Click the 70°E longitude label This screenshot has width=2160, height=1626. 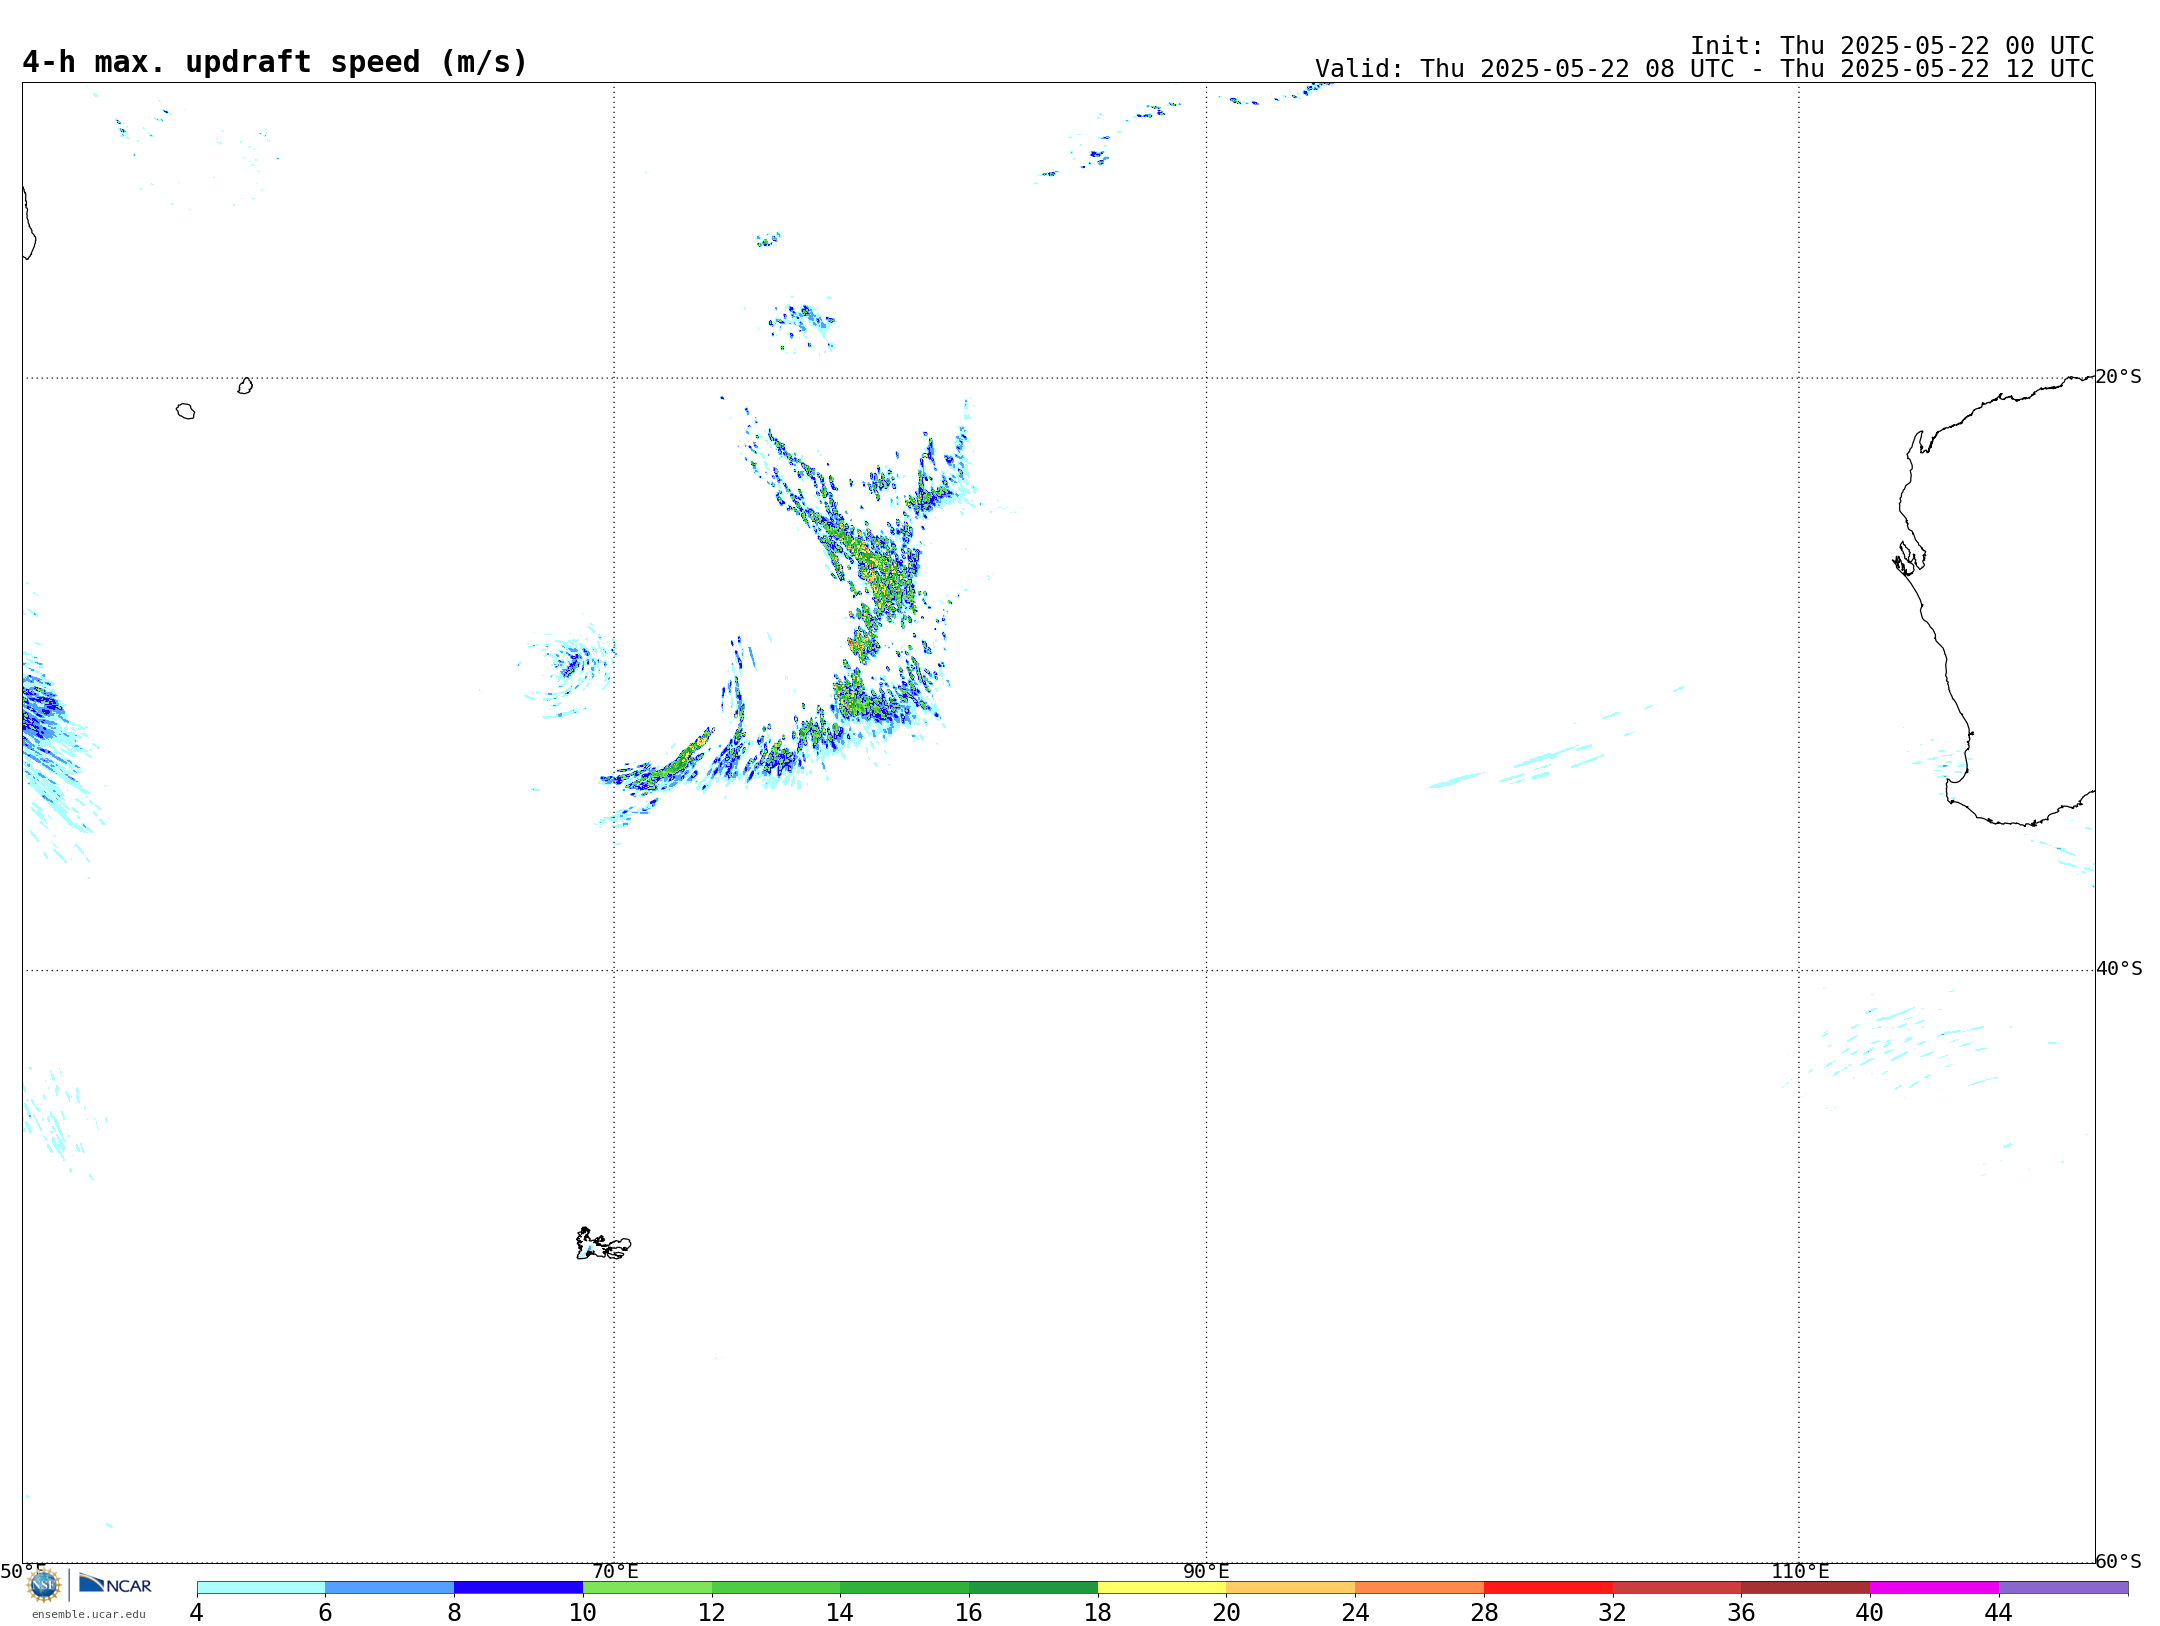point(615,1571)
